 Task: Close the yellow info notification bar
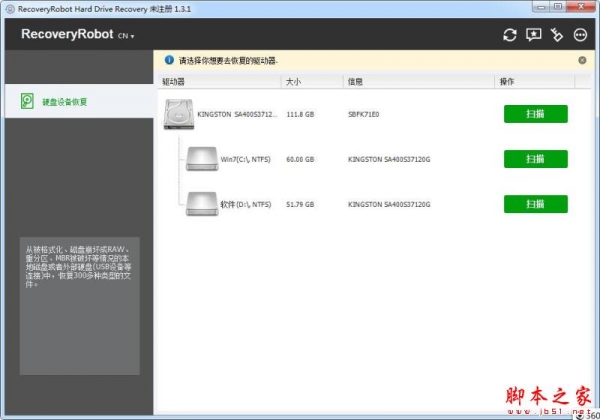tap(582, 60)
